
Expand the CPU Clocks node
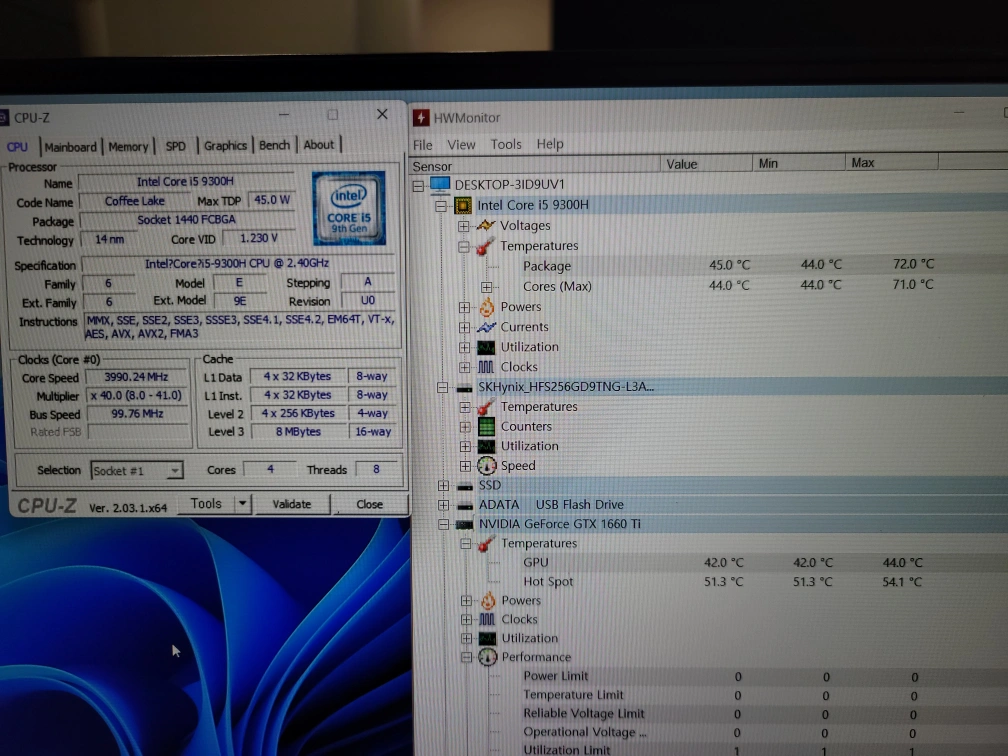tap(464, 367)
